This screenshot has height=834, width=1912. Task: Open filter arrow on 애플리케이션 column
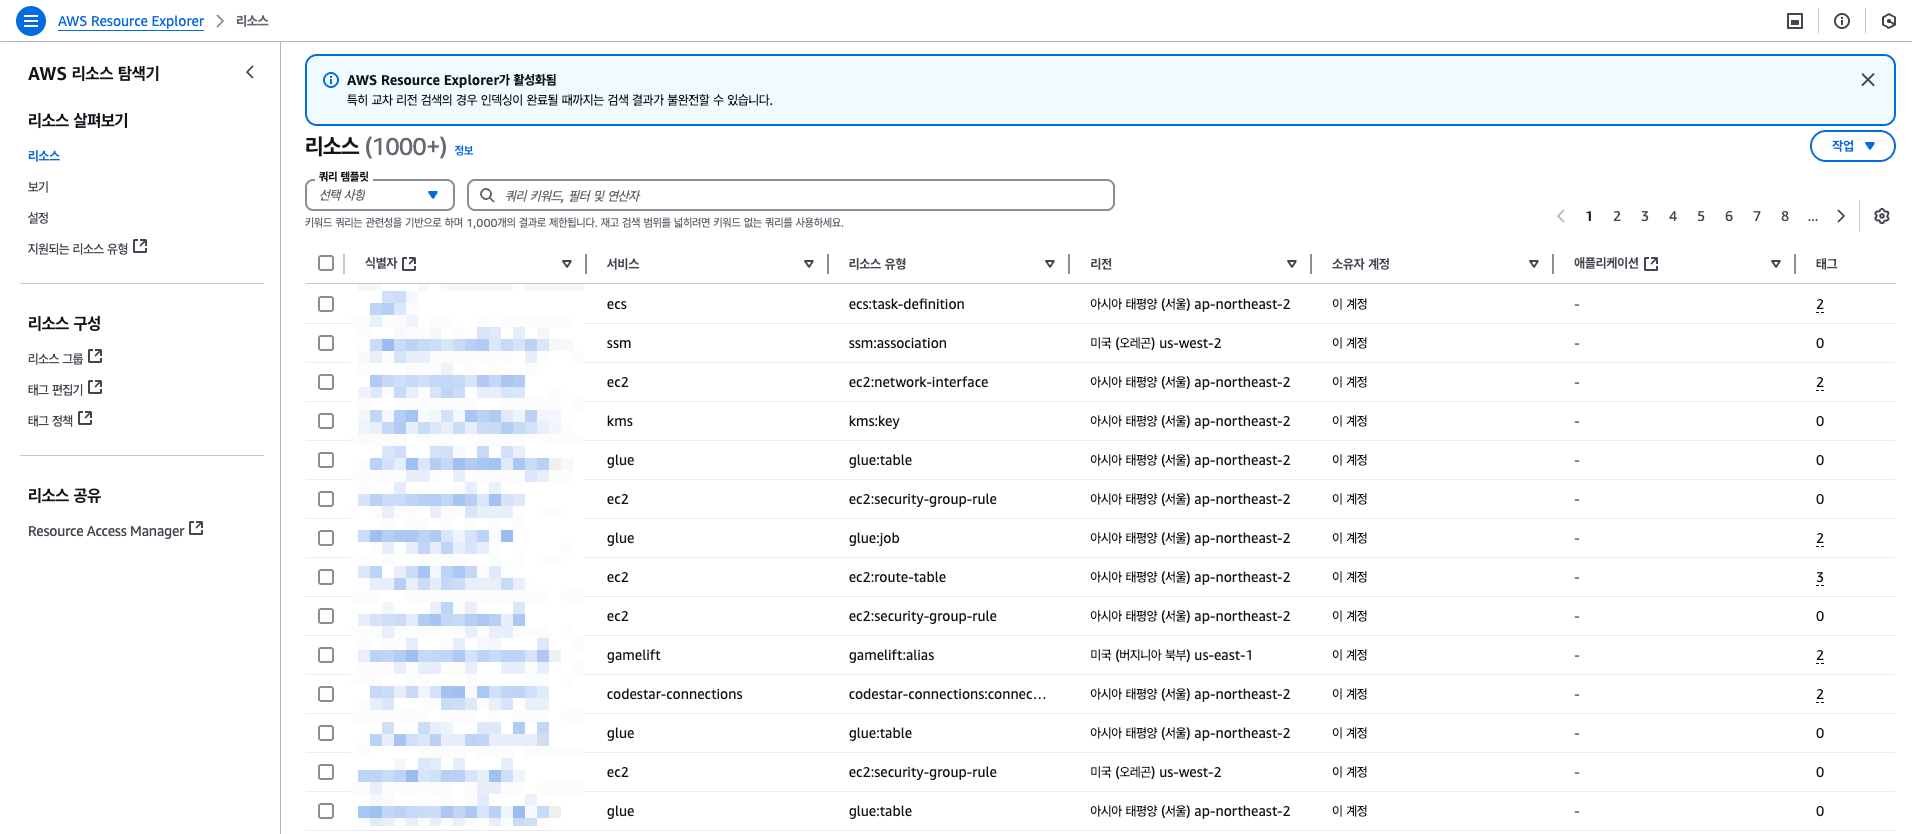[1776, 264]
